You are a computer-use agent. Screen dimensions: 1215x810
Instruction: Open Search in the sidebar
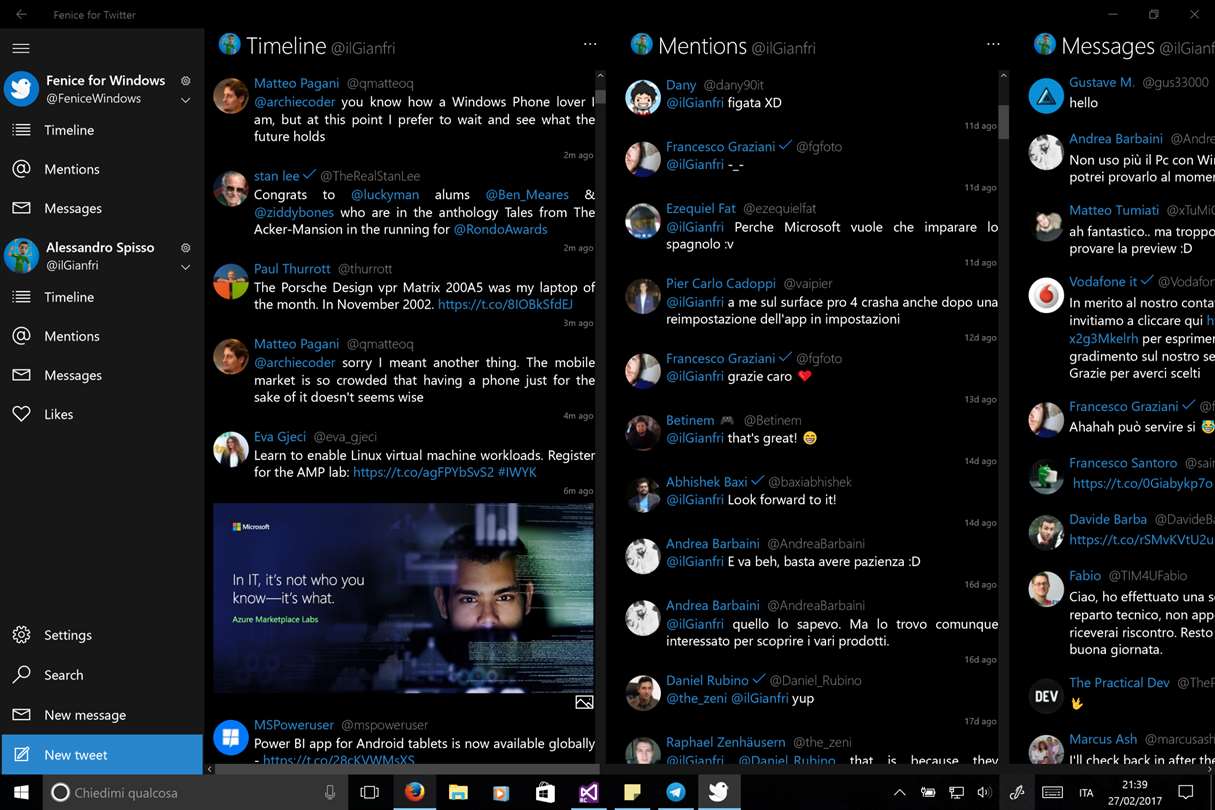(102, 675)
